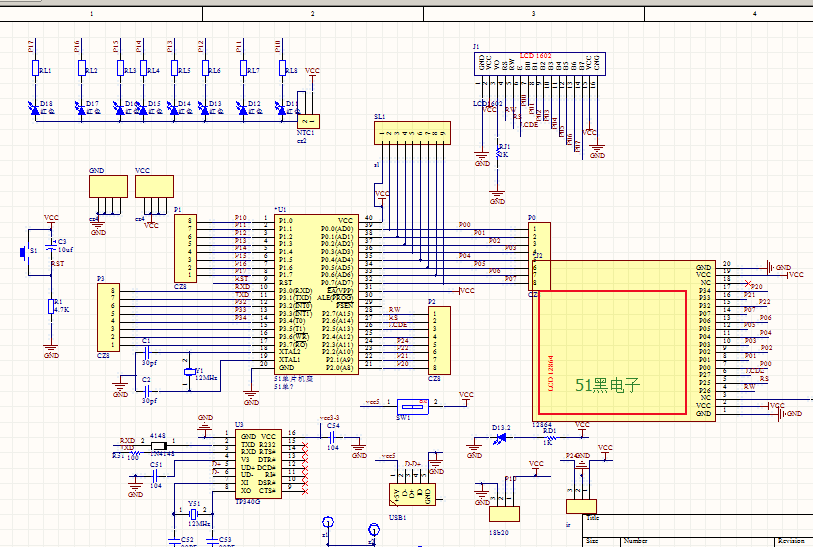Screen dimensions: 813x547
Task: Select the J1 LCD 1602 header
Action: tap(540, 64)
